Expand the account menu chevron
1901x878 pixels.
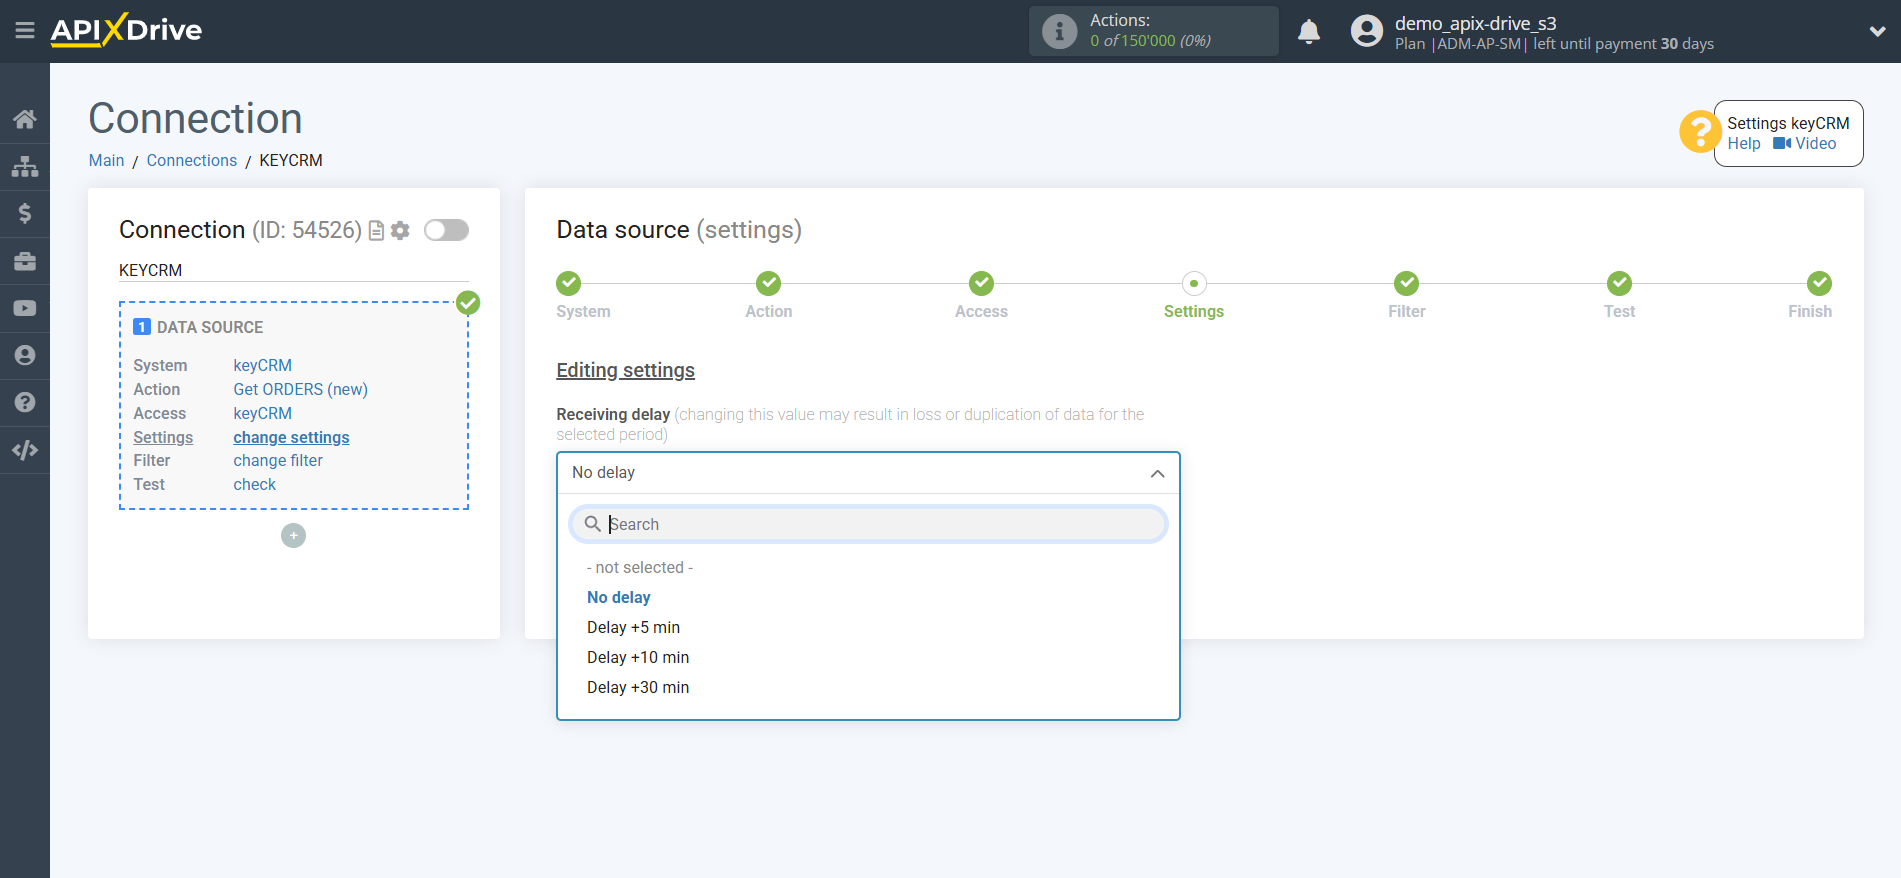[1877, 31]
